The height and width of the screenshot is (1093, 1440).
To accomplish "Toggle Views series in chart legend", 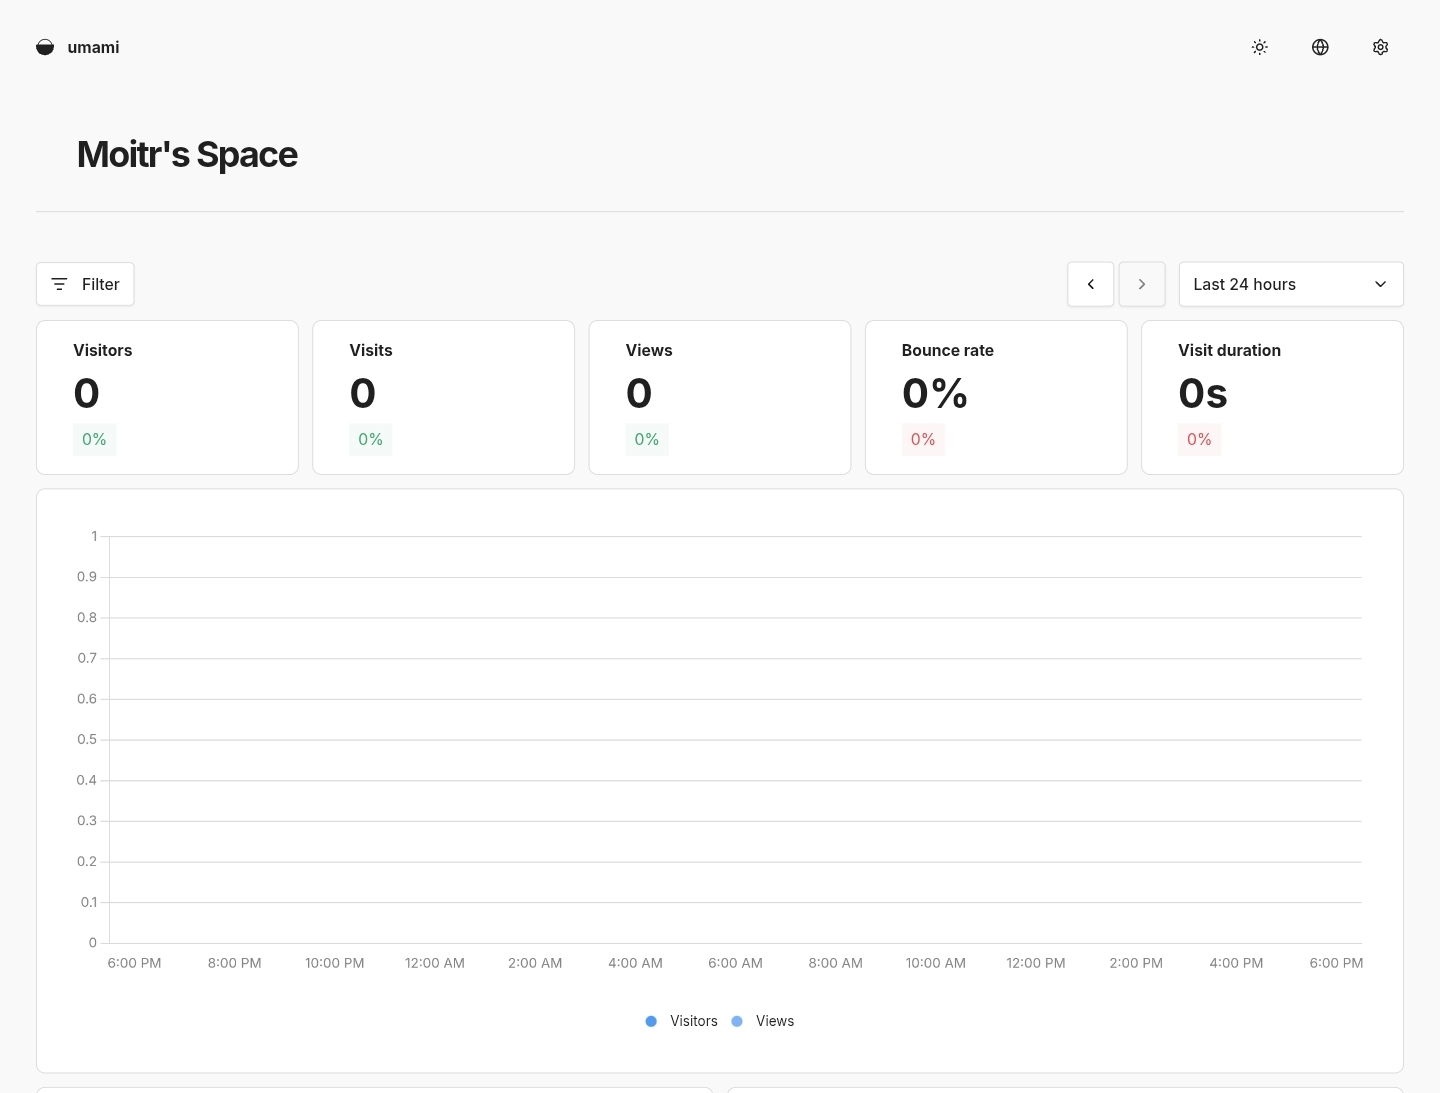I will pyautogui.click(x=775, y=1021).
